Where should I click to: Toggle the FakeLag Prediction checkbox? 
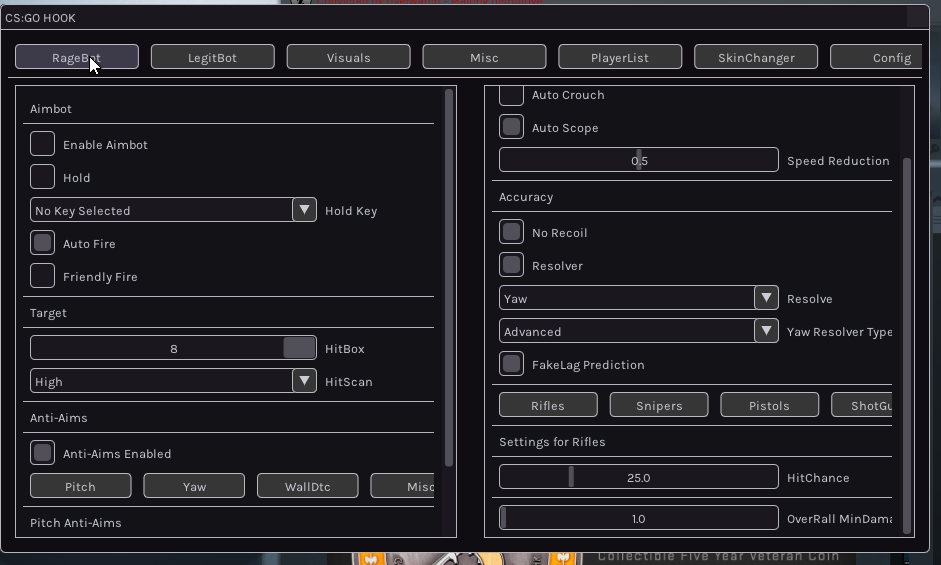(x=511, y=364)
